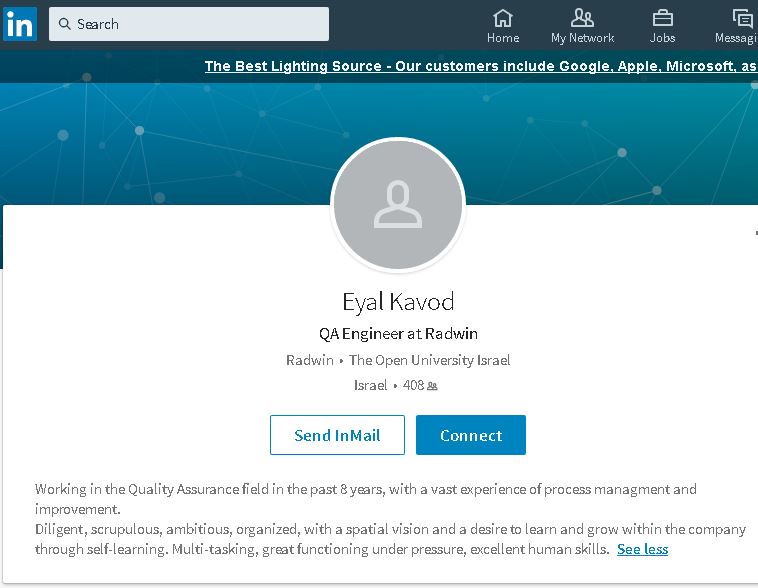Select The Open University Israel education text
Image resolution: width=758 pixels, height=588 pixels.
pyautogui.click(x=429, y=360)
